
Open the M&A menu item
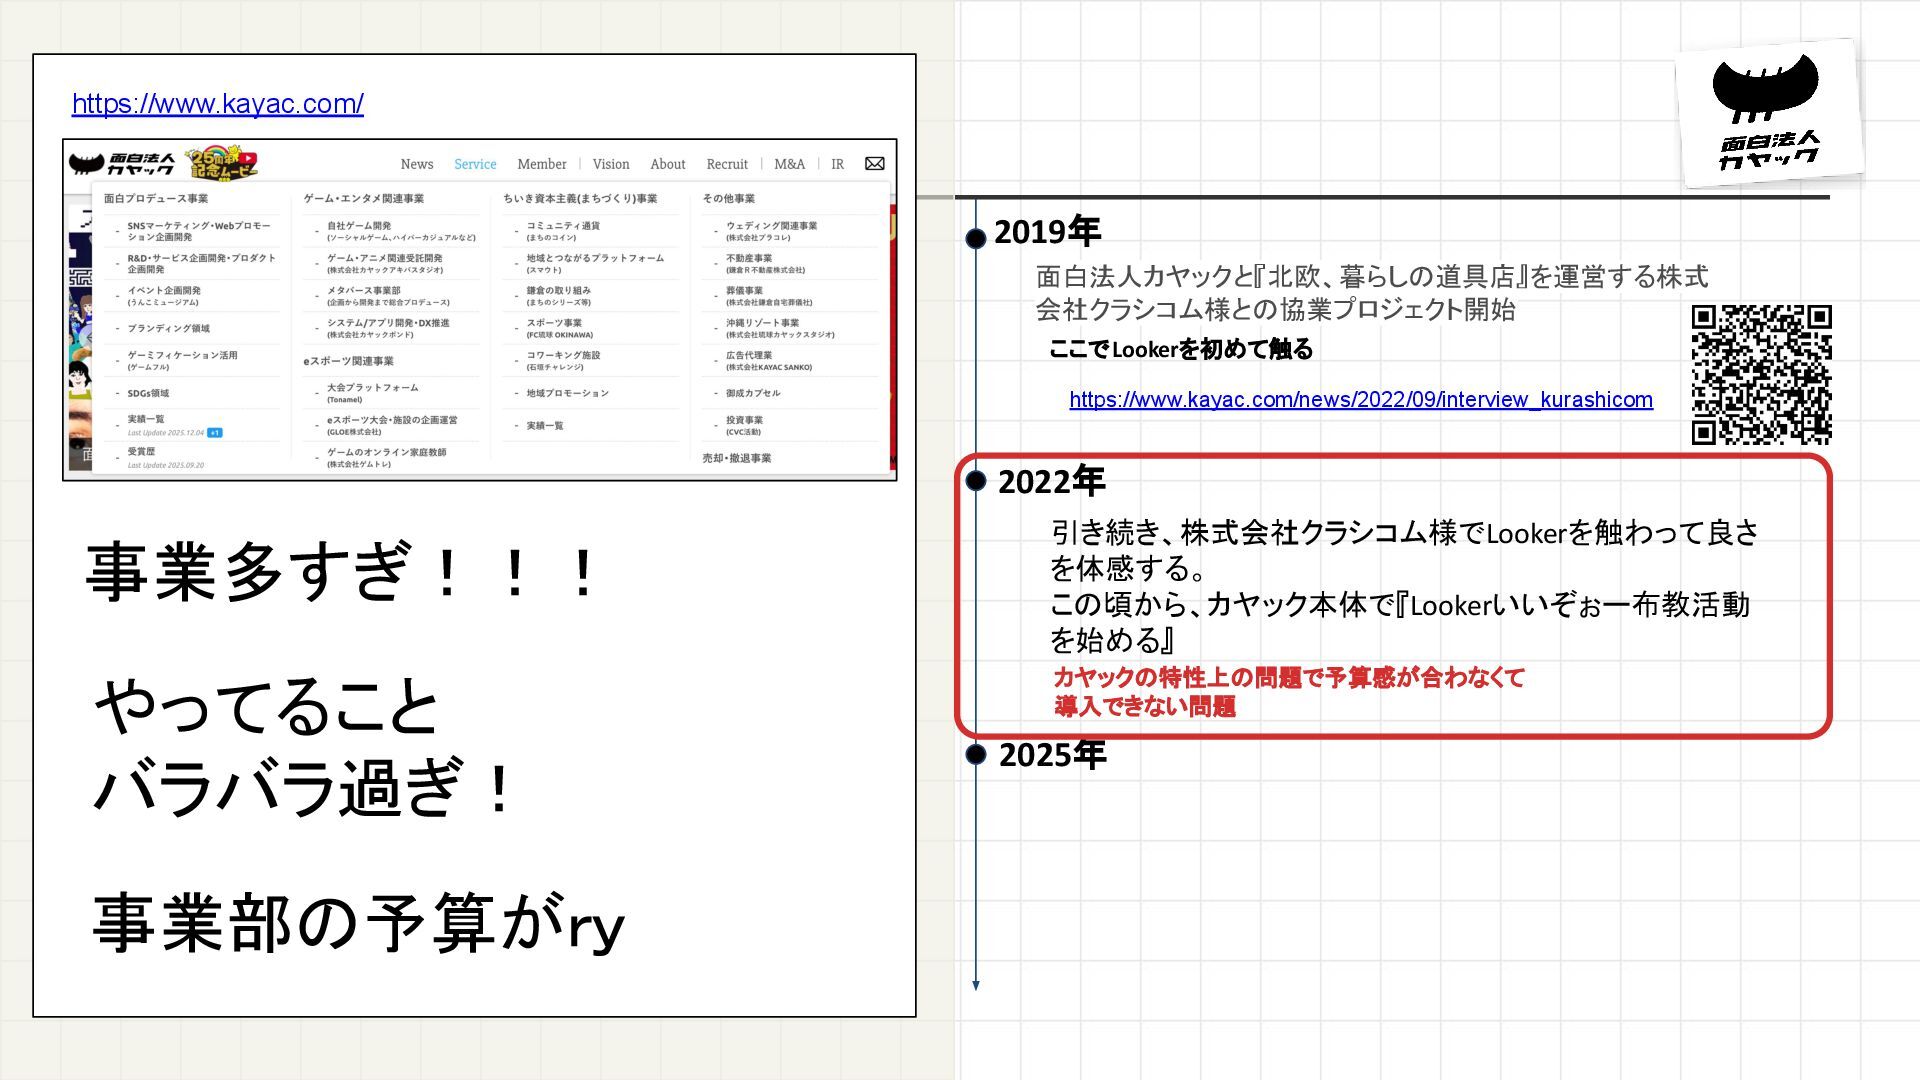789,164
